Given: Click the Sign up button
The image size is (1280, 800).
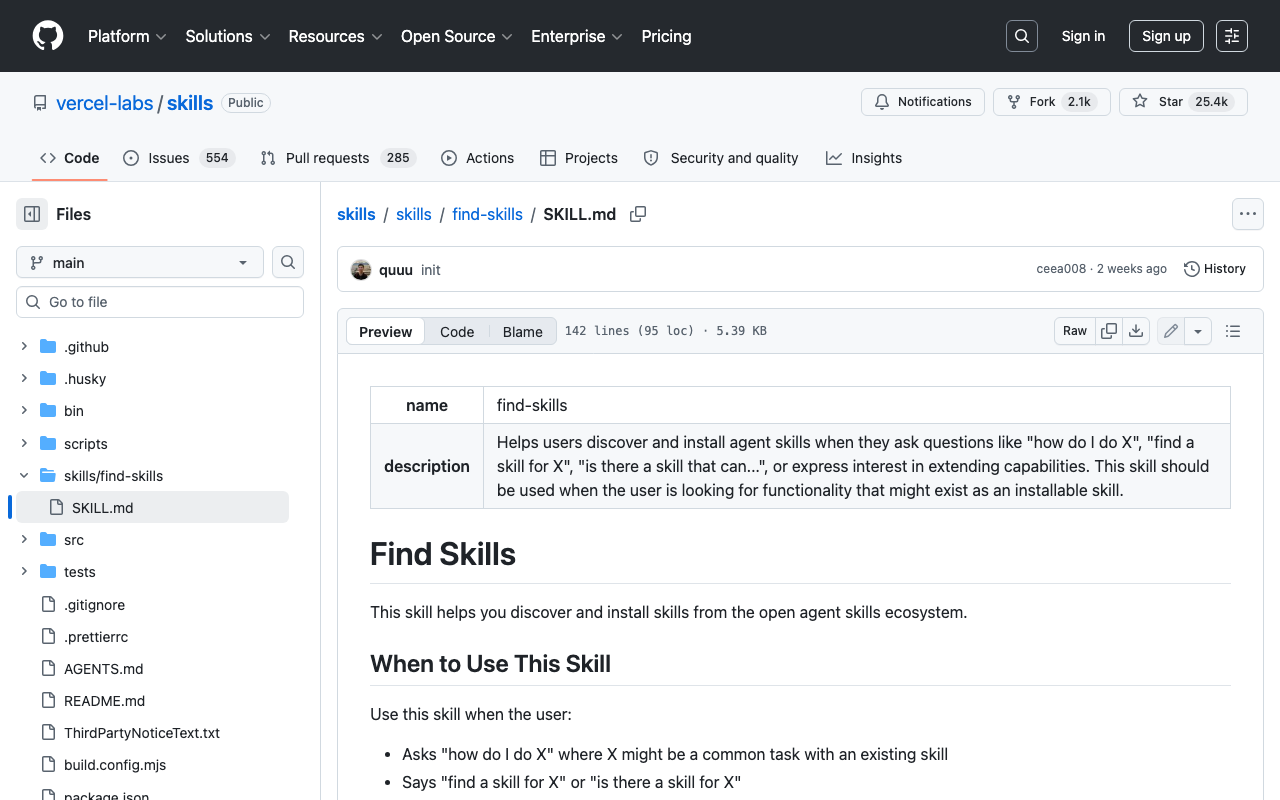Looking at the screenshot, I should tap(1166, 36).
